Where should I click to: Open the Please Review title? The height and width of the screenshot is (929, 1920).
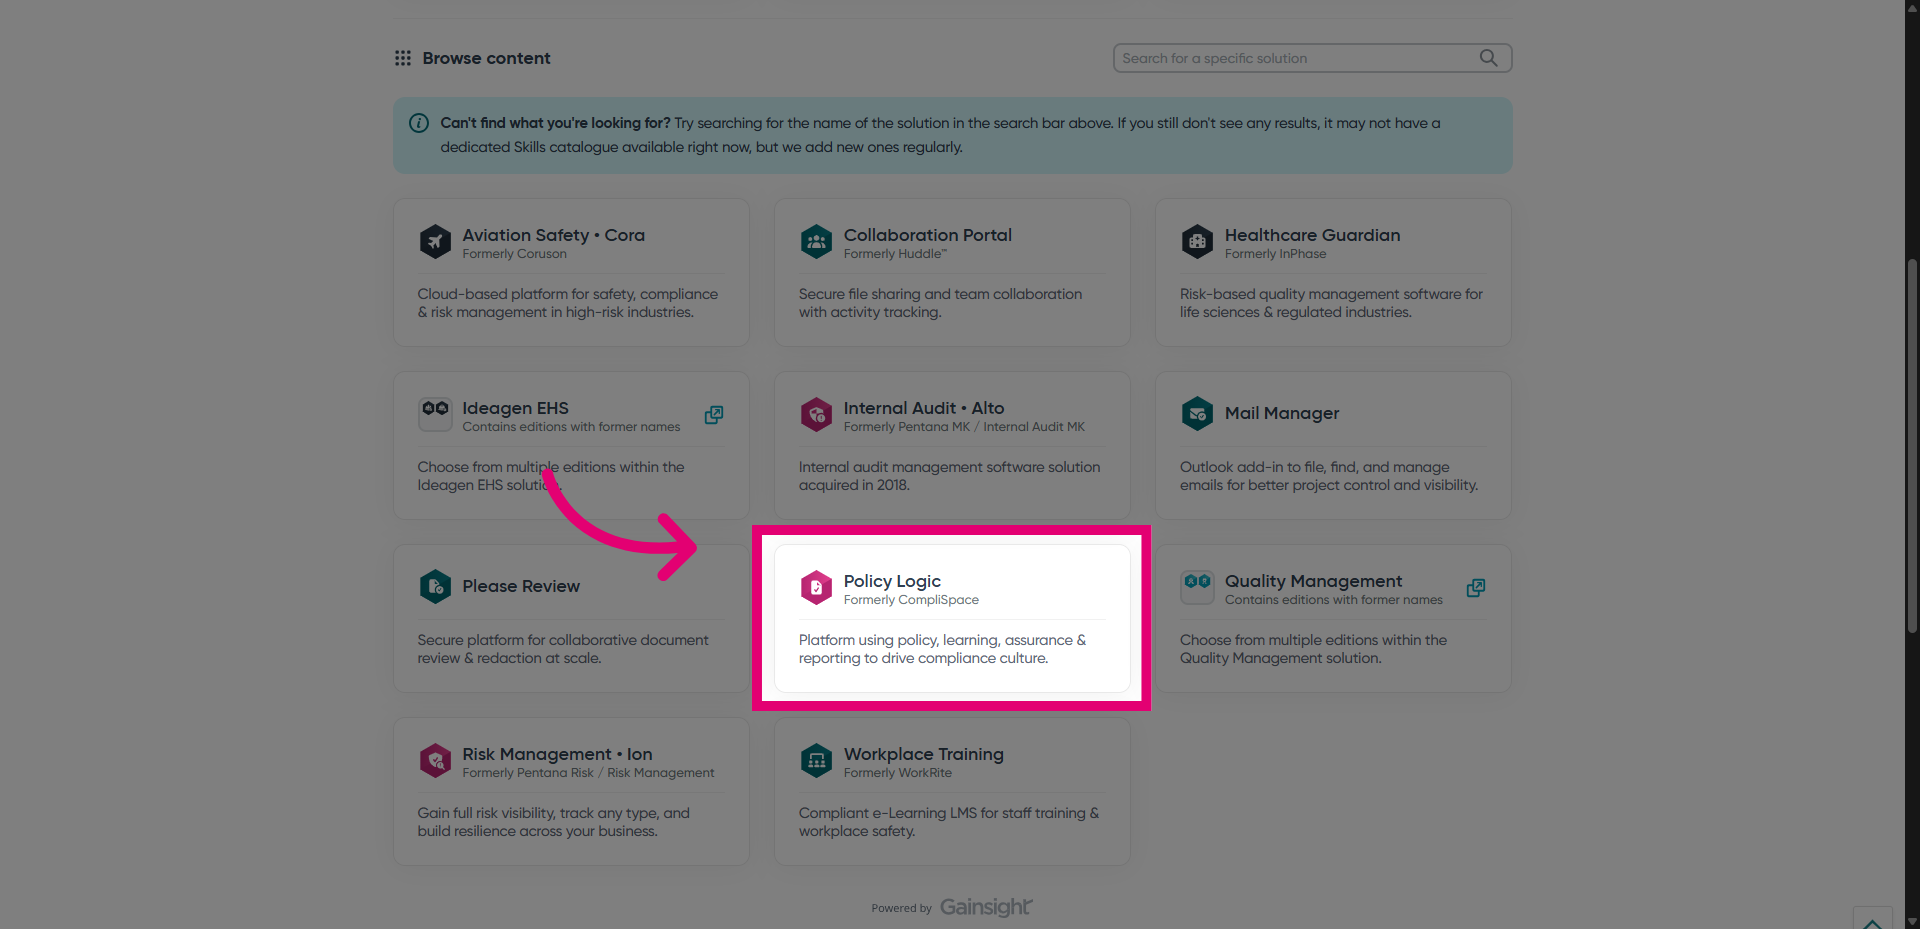520,586
